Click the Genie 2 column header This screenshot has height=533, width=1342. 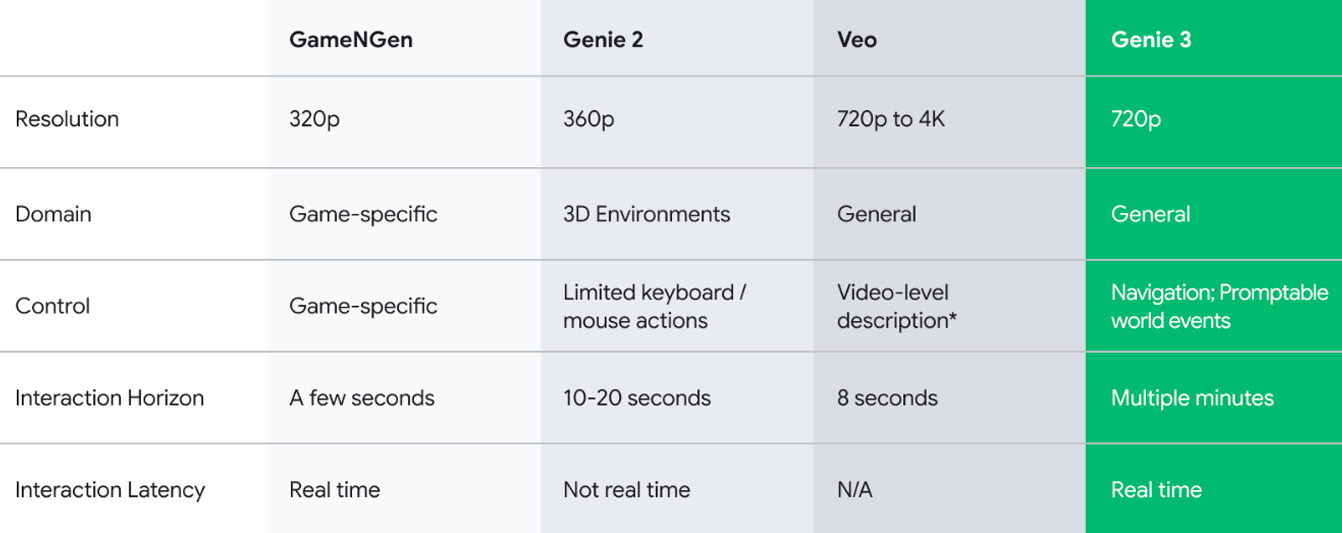603,40
